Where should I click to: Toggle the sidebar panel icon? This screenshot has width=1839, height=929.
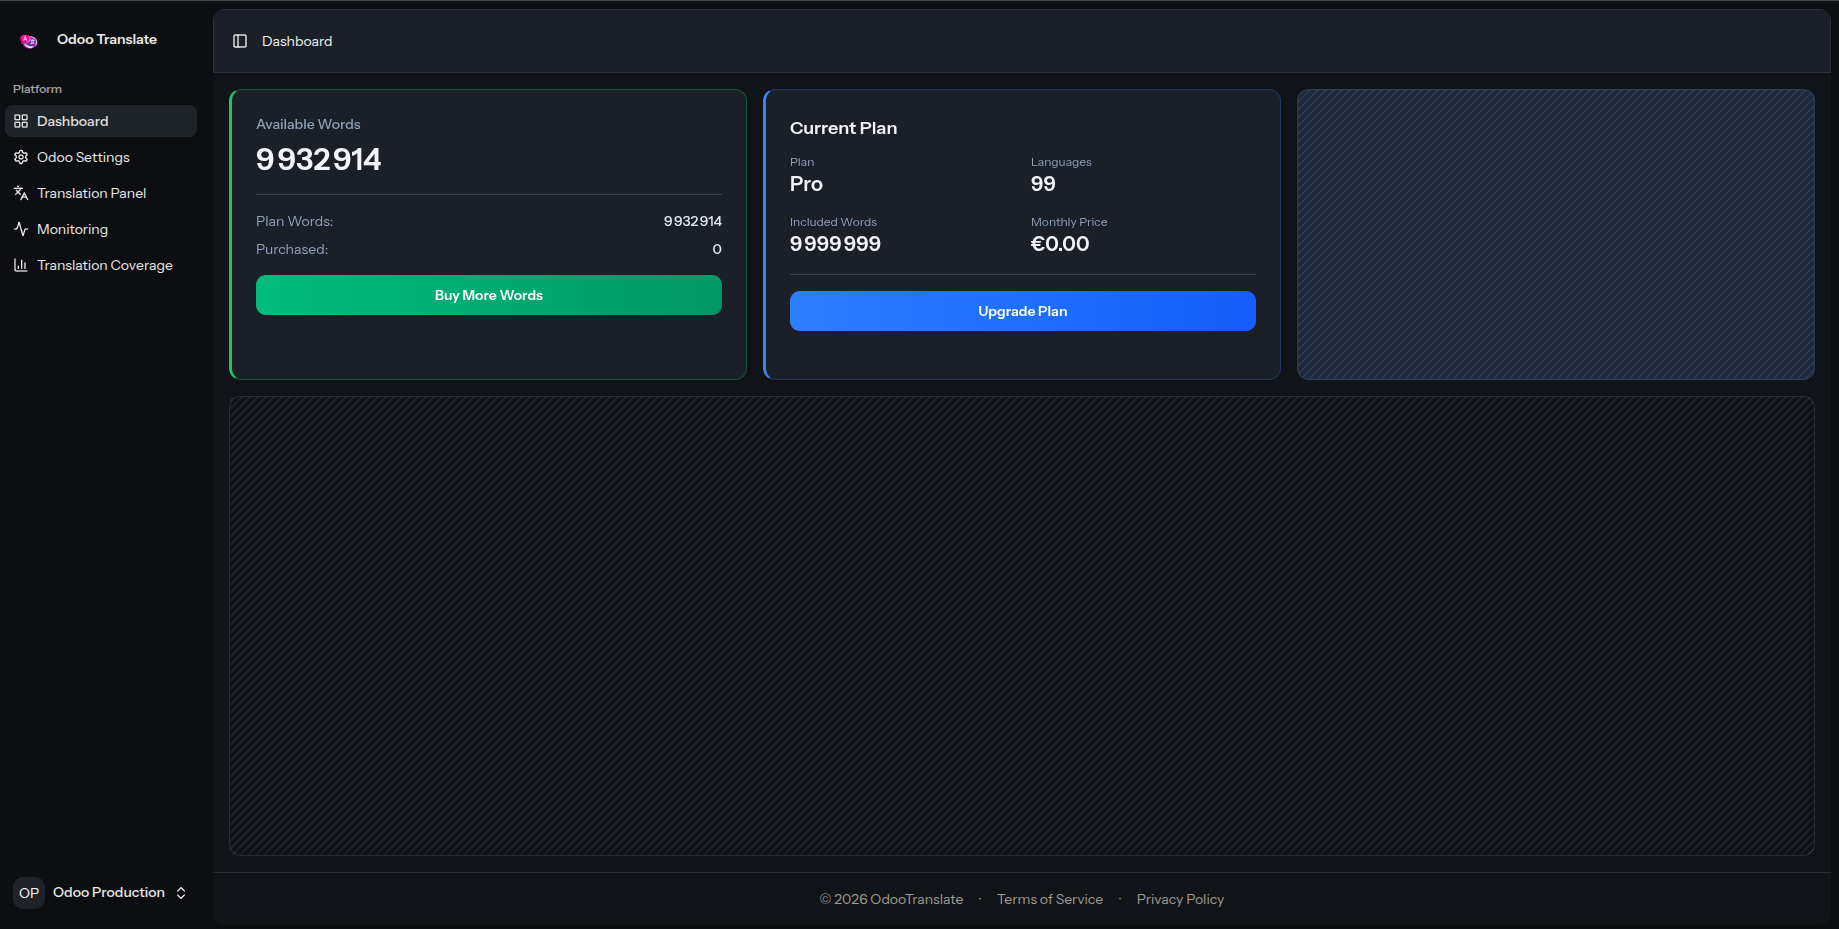240,41
